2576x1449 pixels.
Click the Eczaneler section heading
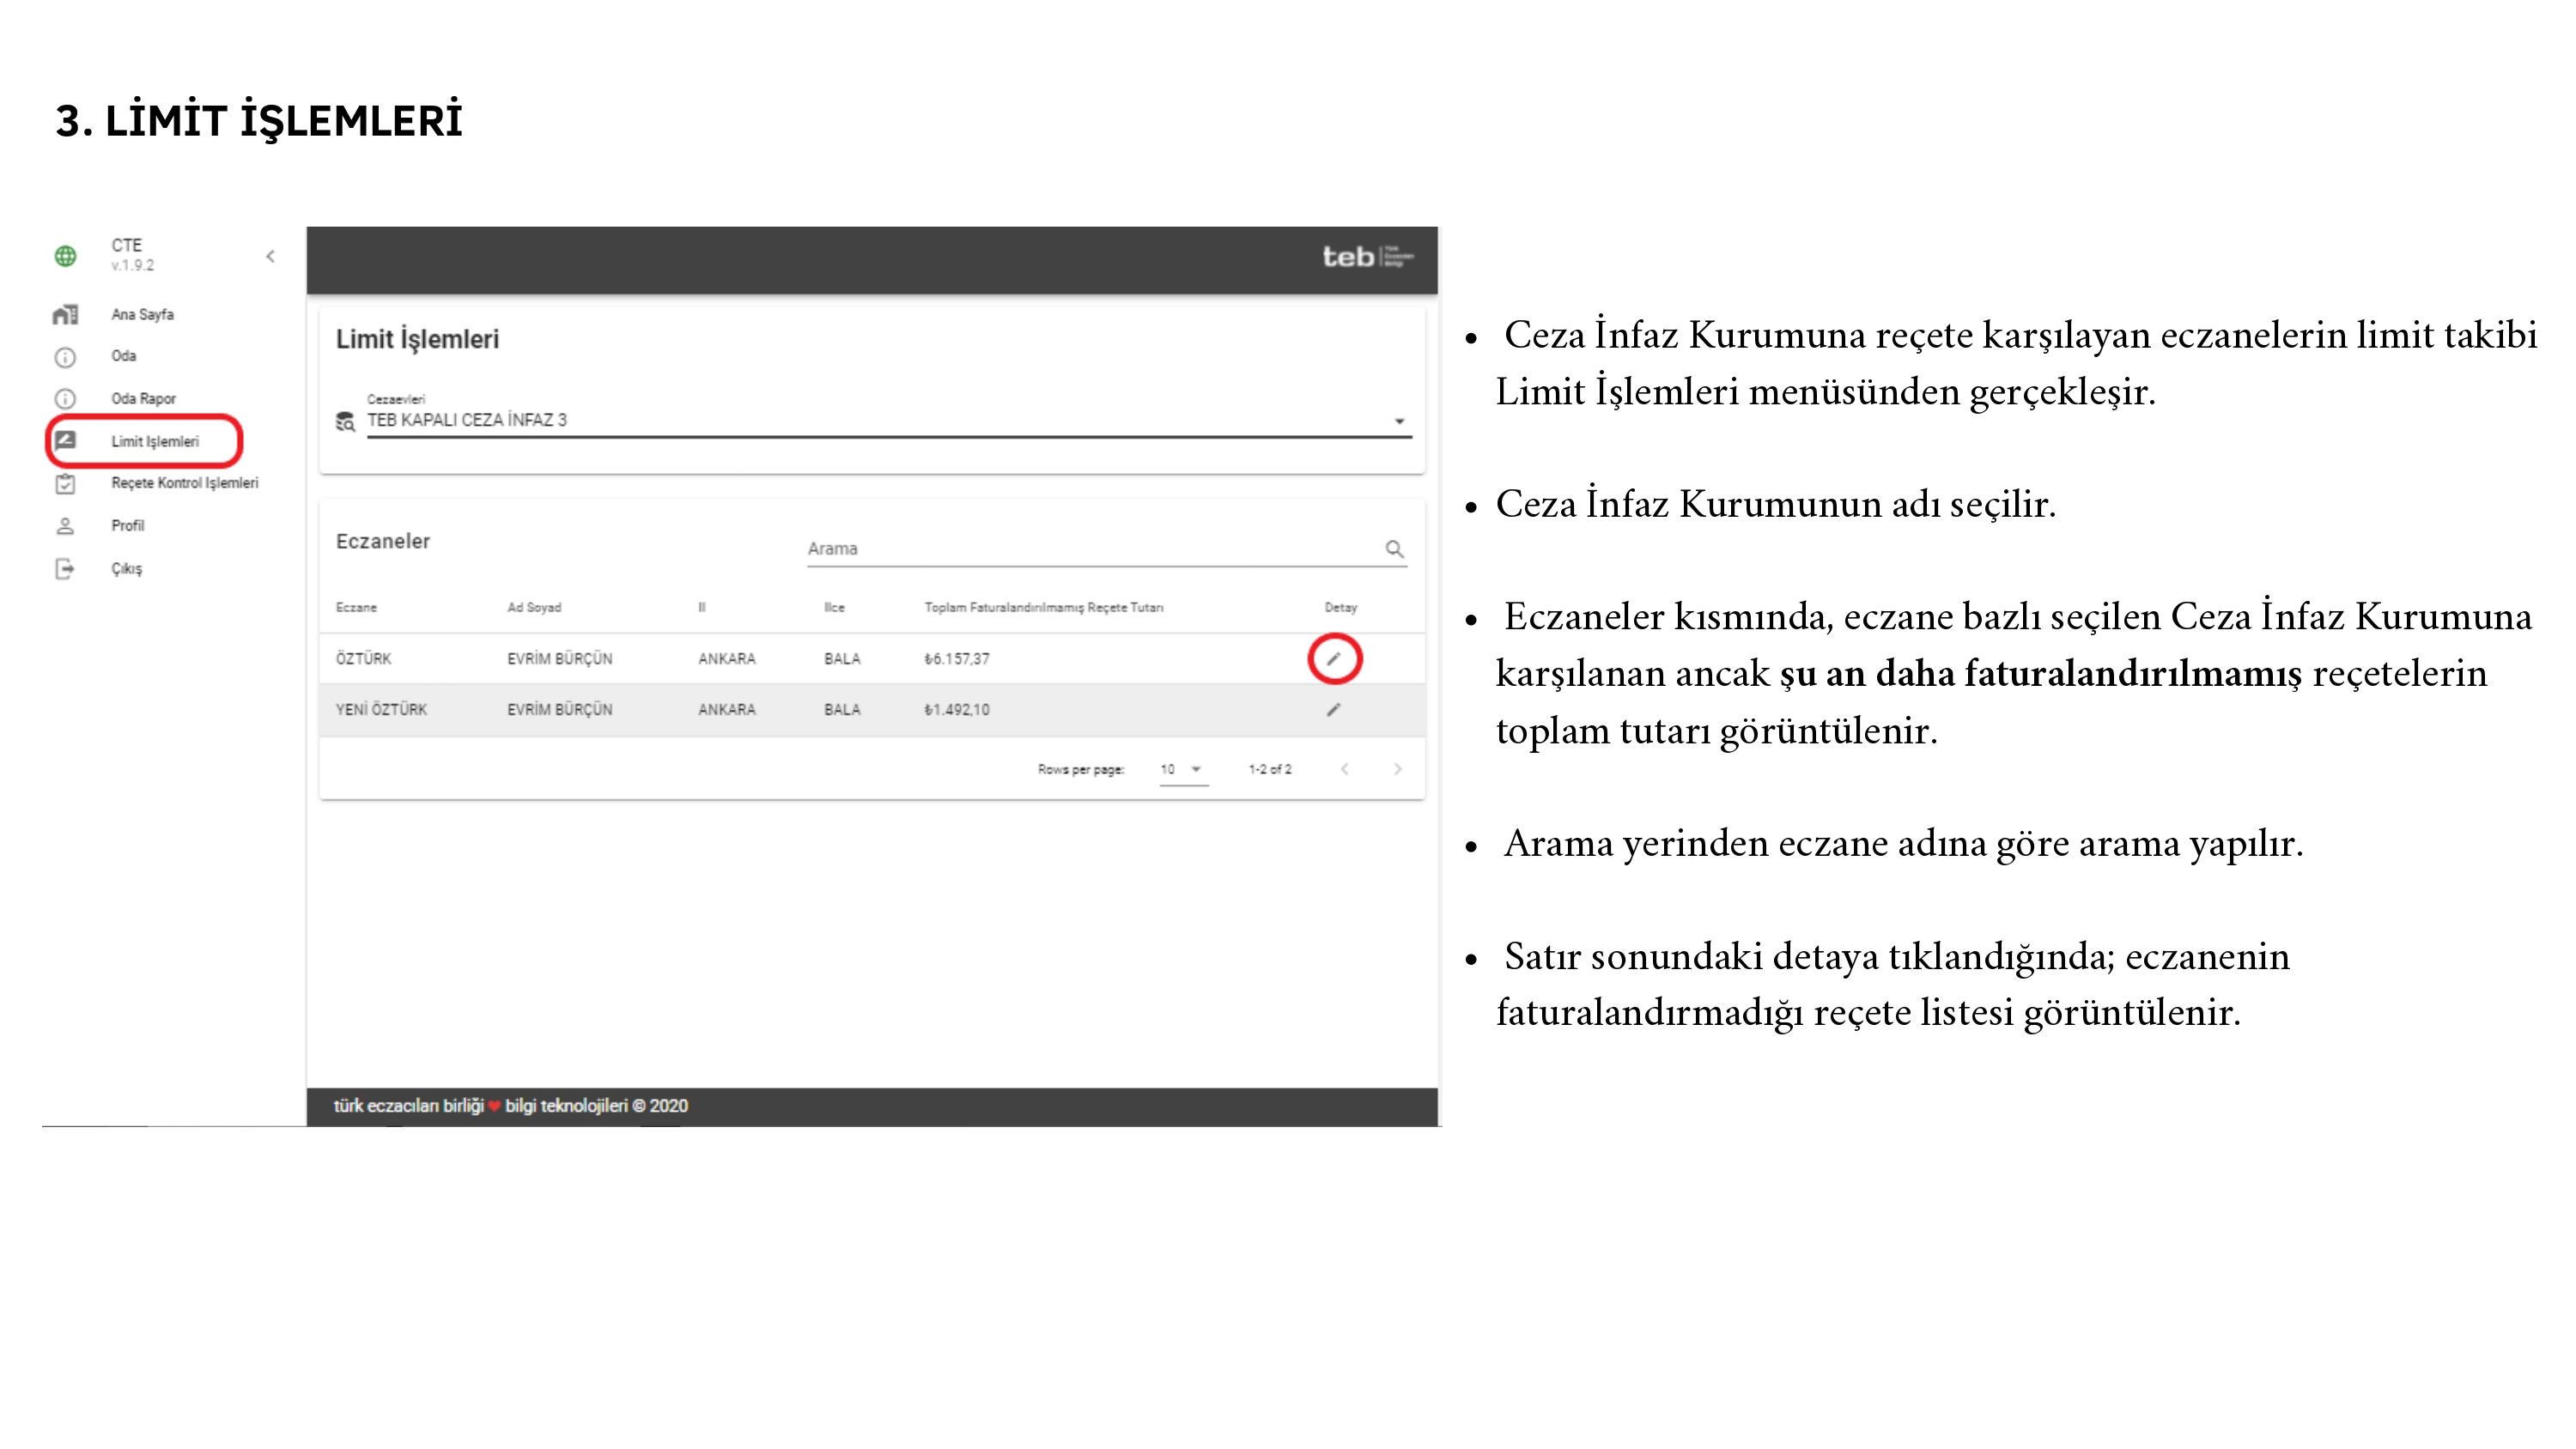382,541
